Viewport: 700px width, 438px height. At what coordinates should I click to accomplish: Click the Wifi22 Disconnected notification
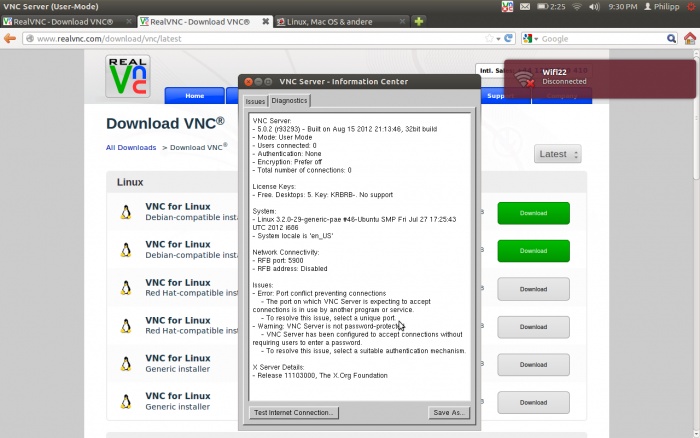click(600, 79)
